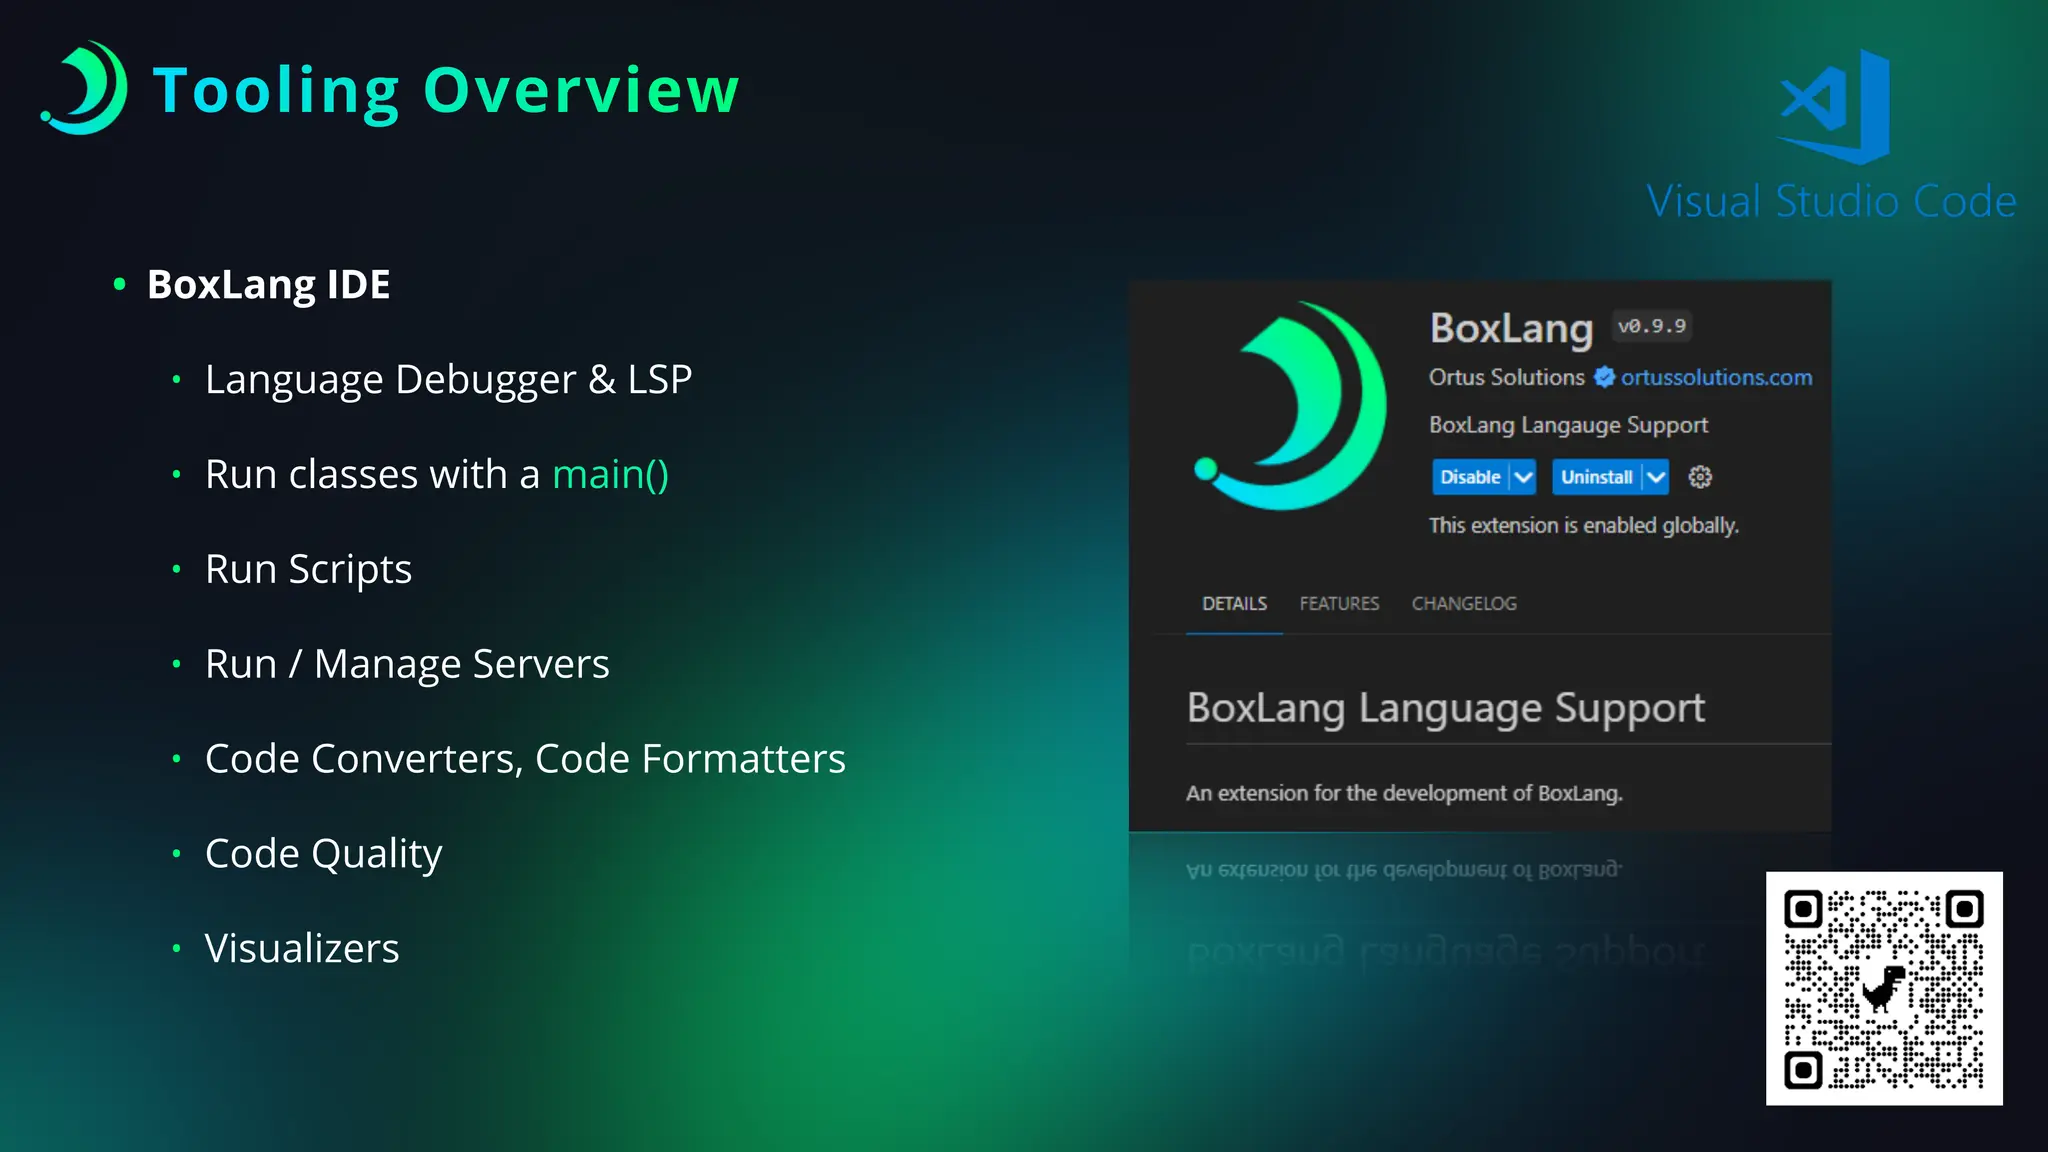Viewport: 2048px width, 1152px height.
Task: Click the 'Visual Studio Code' label text
Action: pyautogui.click(x=1831, y=201)
